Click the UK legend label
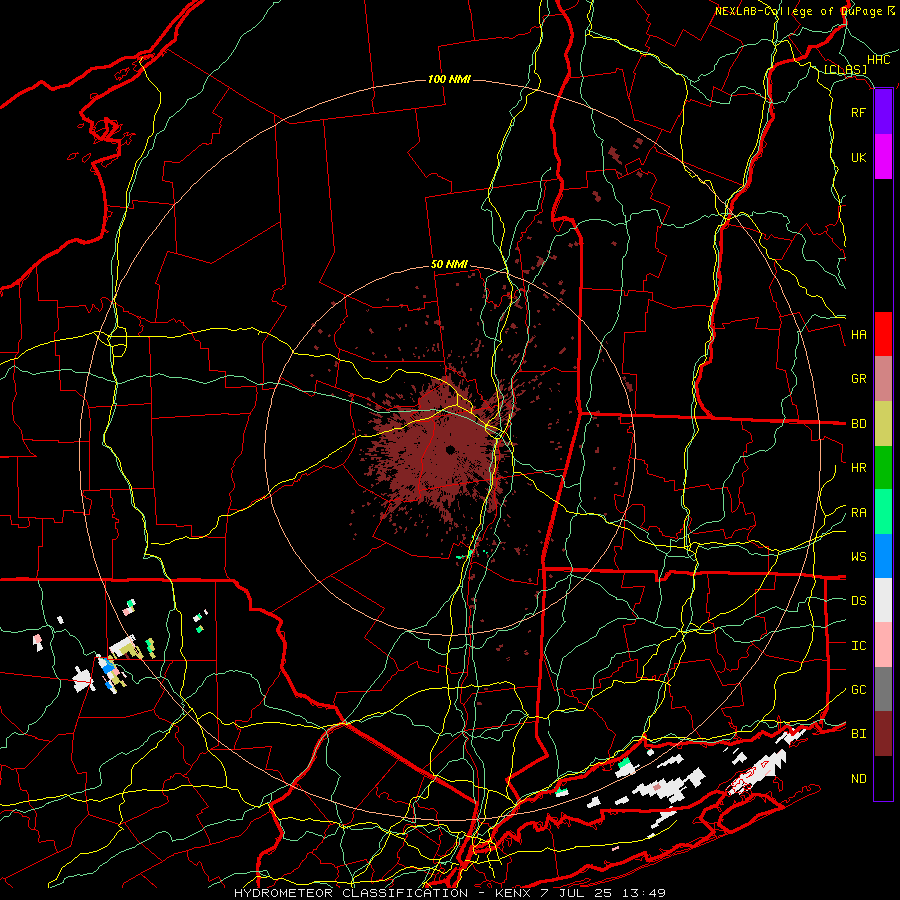The width and height of the screenshot is (900, 900). tap(858, 157)
